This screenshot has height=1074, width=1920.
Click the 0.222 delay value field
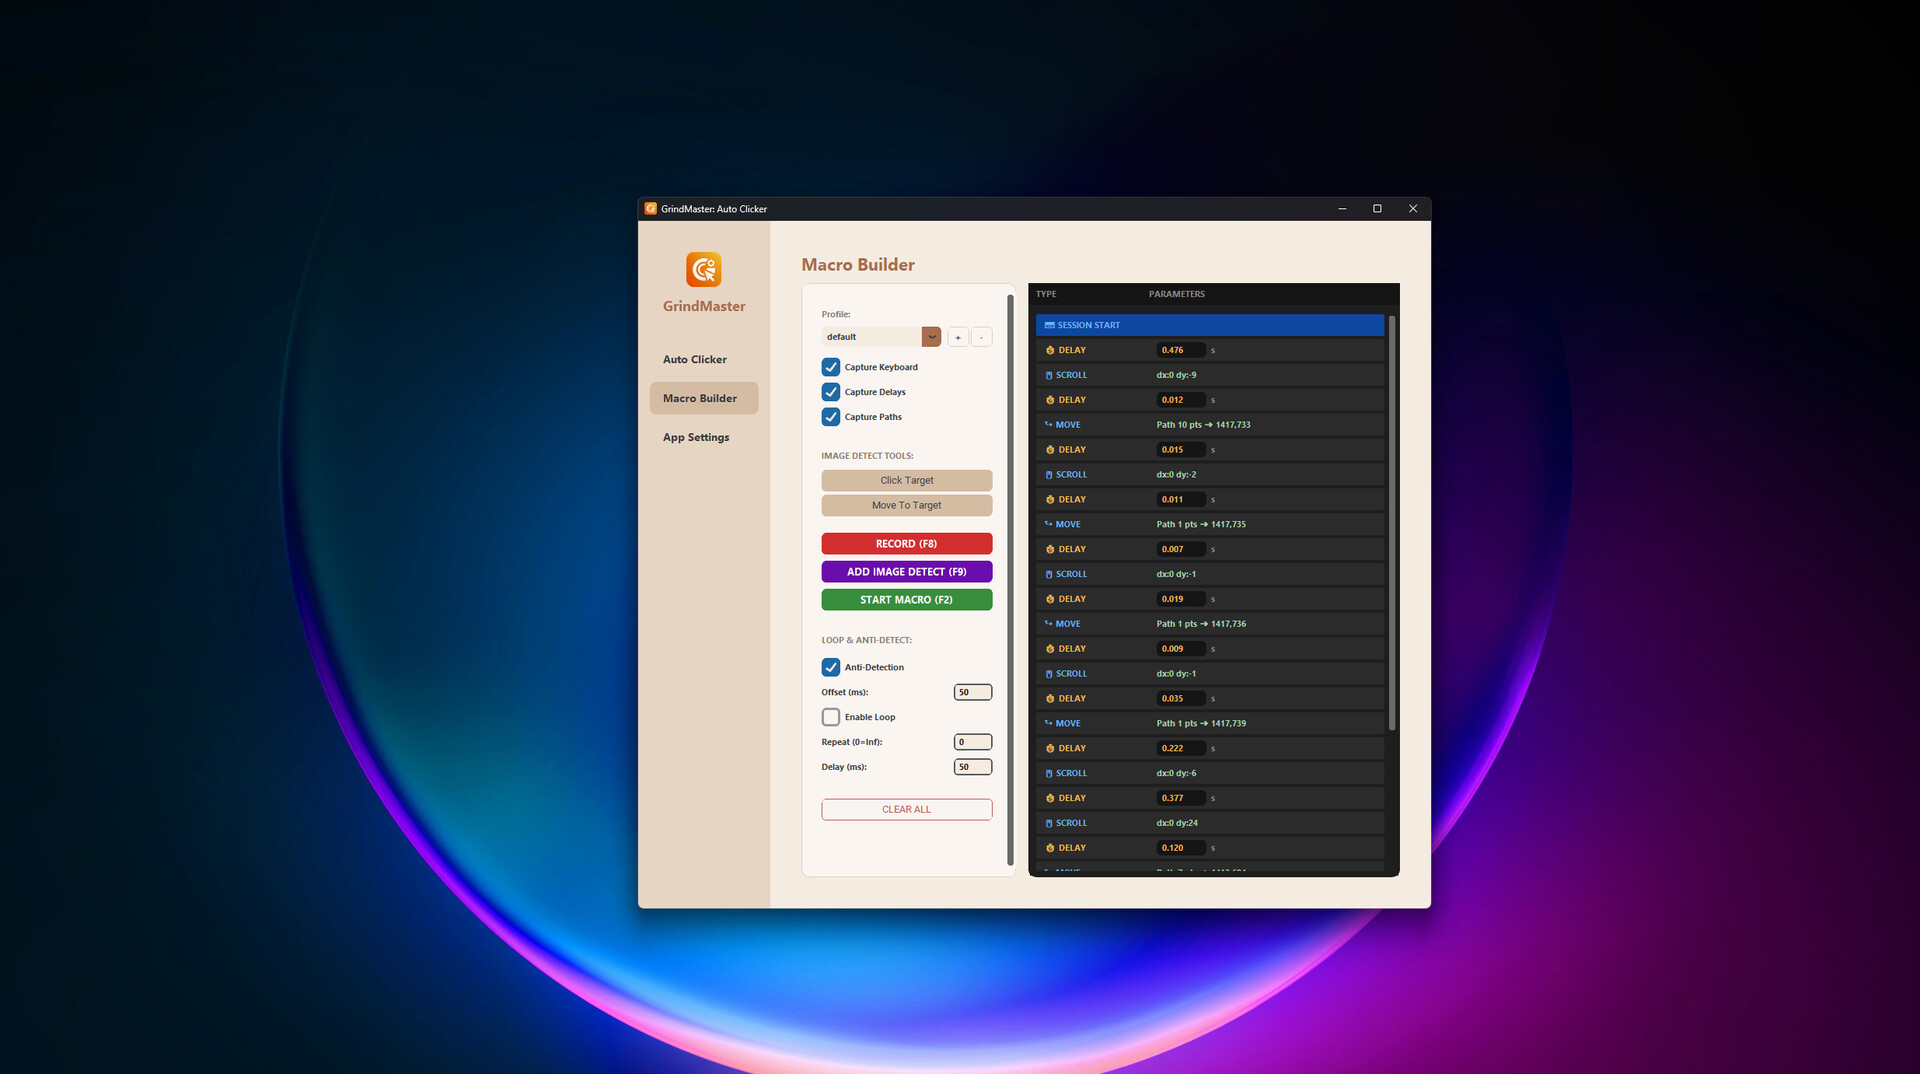(x=1181, y=748)
